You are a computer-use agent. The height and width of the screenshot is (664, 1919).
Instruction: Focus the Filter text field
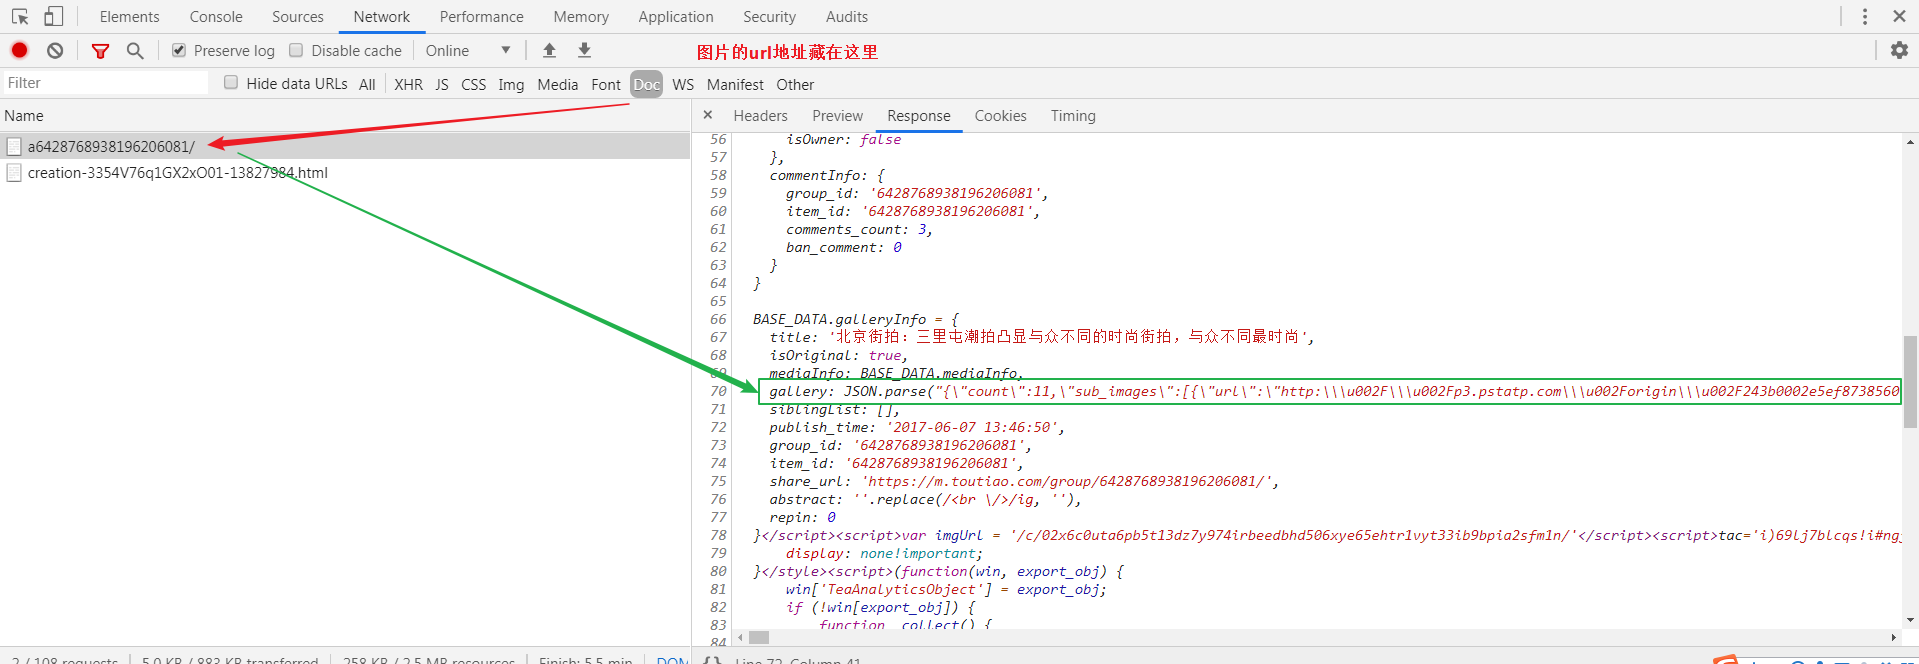[x=105, y=83]
